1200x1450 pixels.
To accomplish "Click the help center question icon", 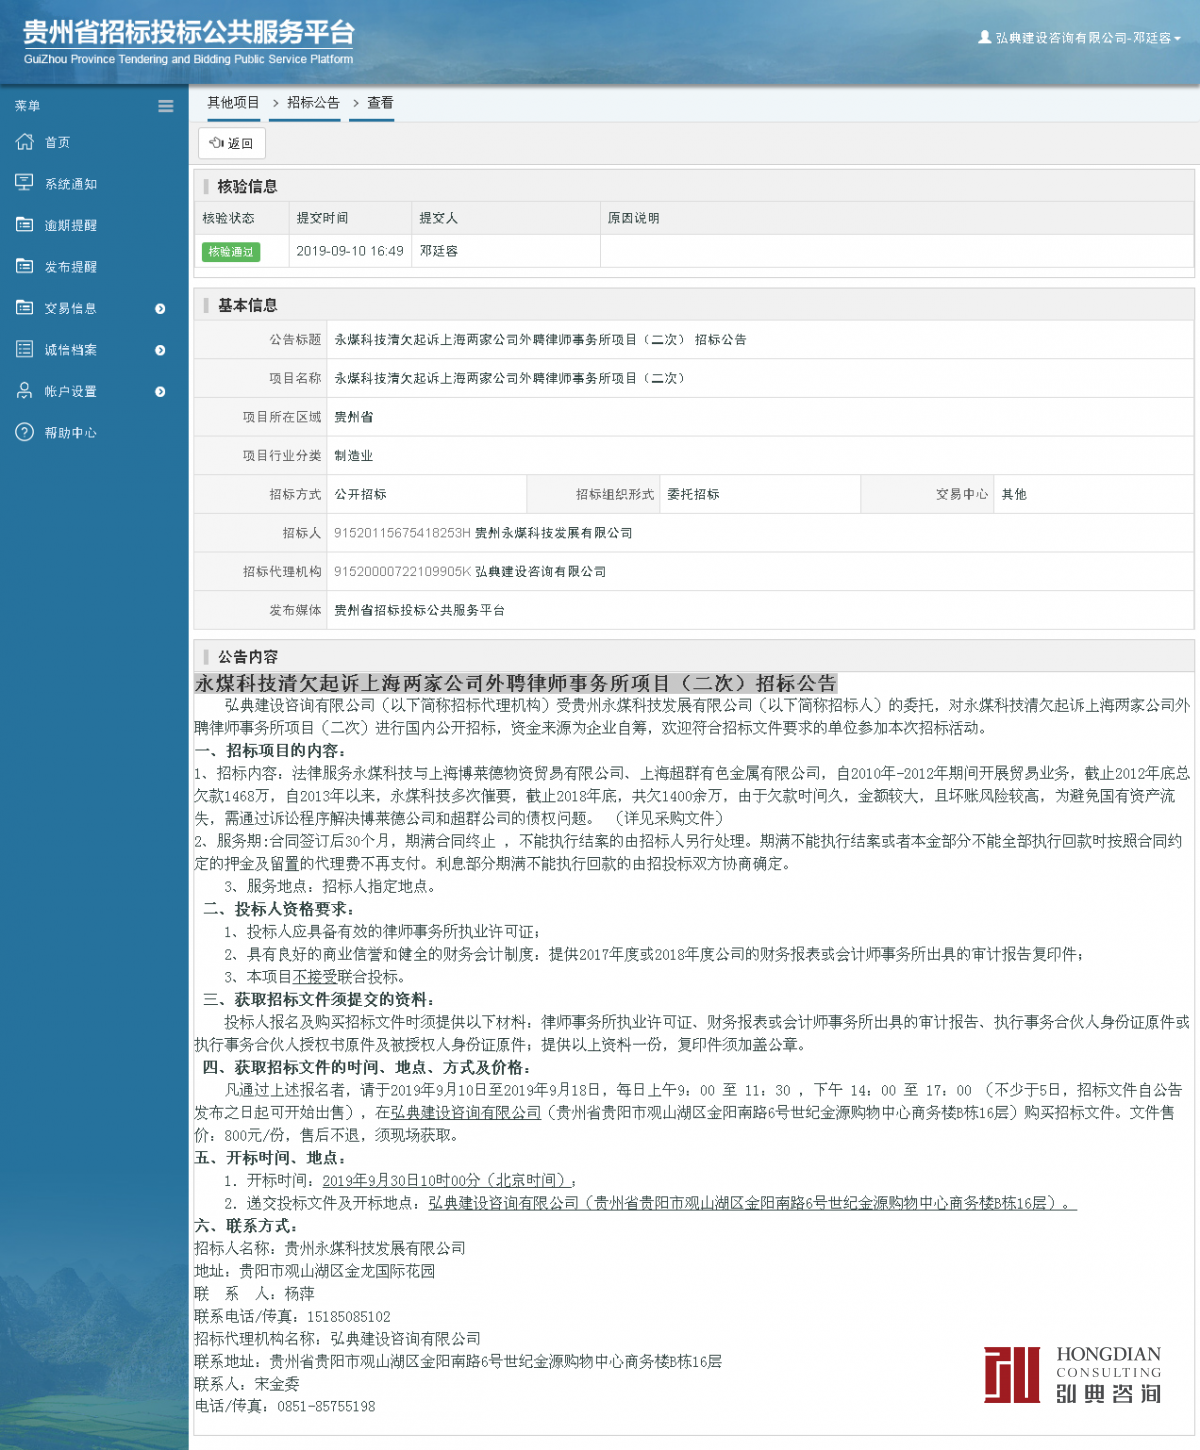I will (x=25, y=432).
